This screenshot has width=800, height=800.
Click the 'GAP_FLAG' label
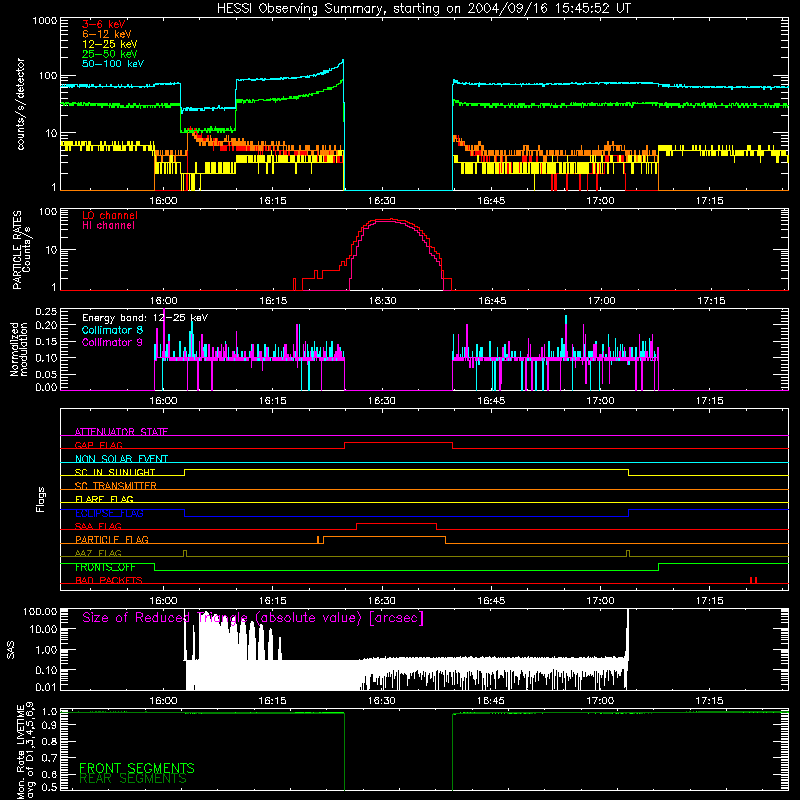[x=98, y=445]
